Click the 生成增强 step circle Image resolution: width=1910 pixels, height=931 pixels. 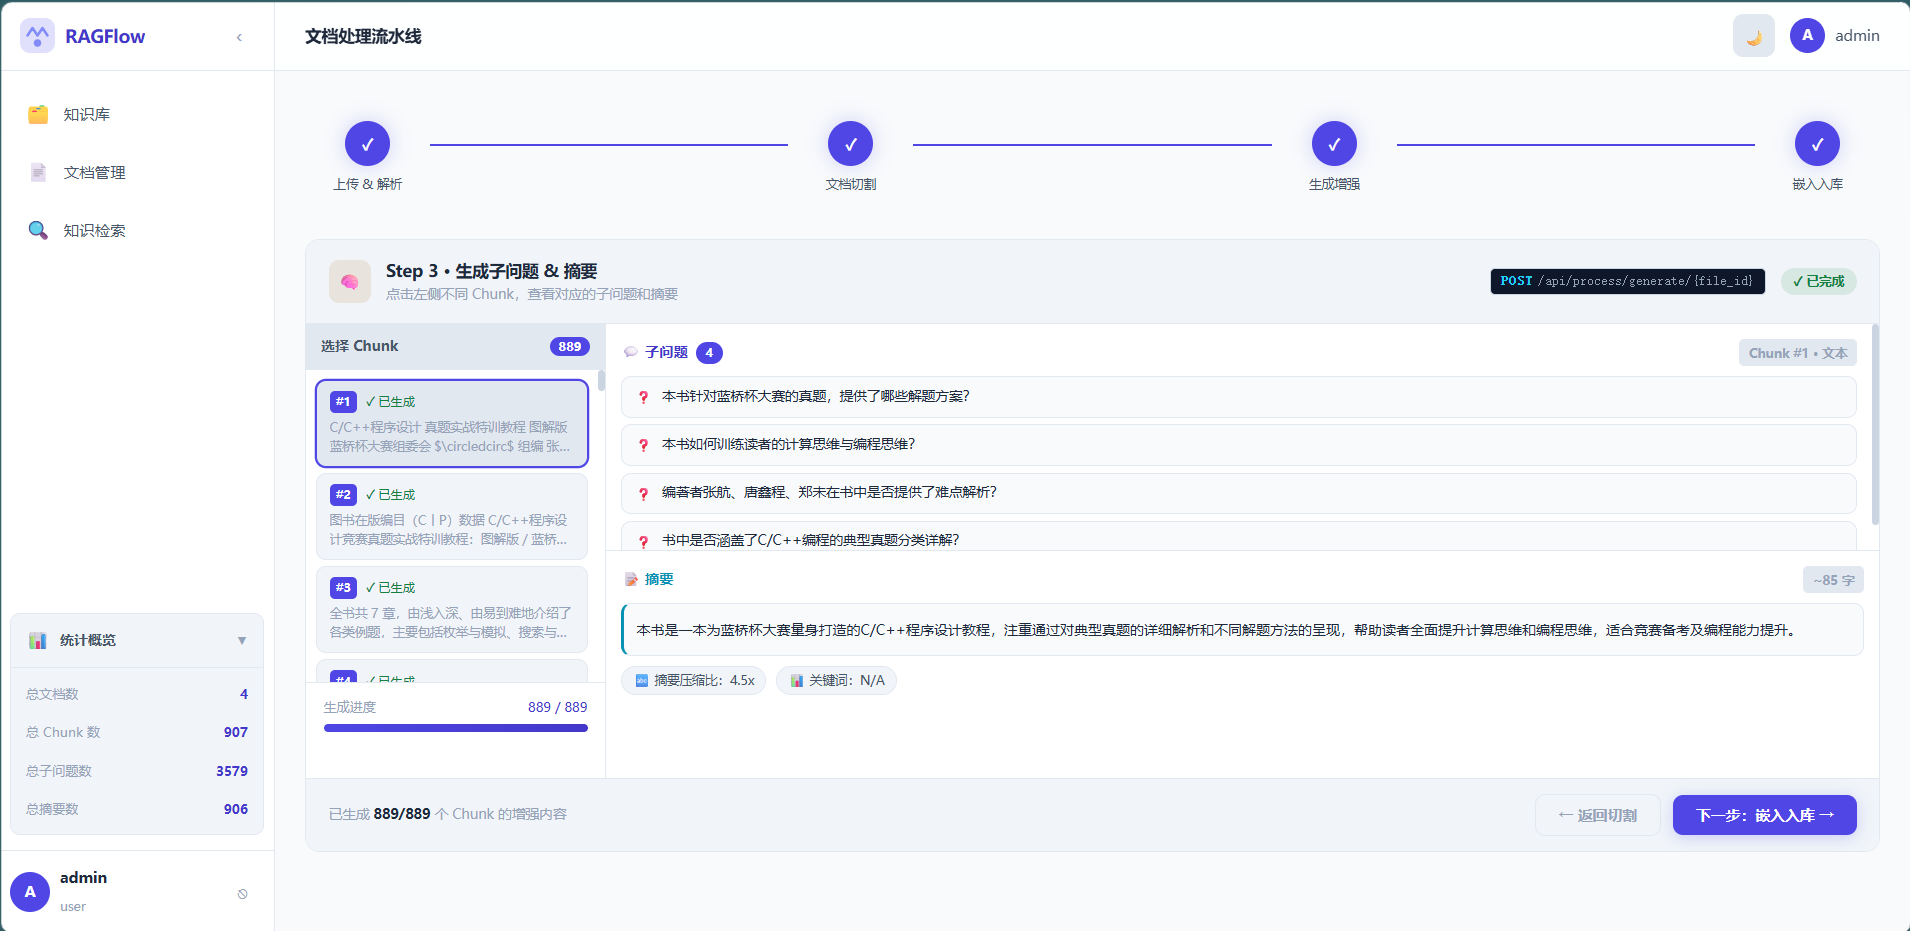coord(1333,144)
